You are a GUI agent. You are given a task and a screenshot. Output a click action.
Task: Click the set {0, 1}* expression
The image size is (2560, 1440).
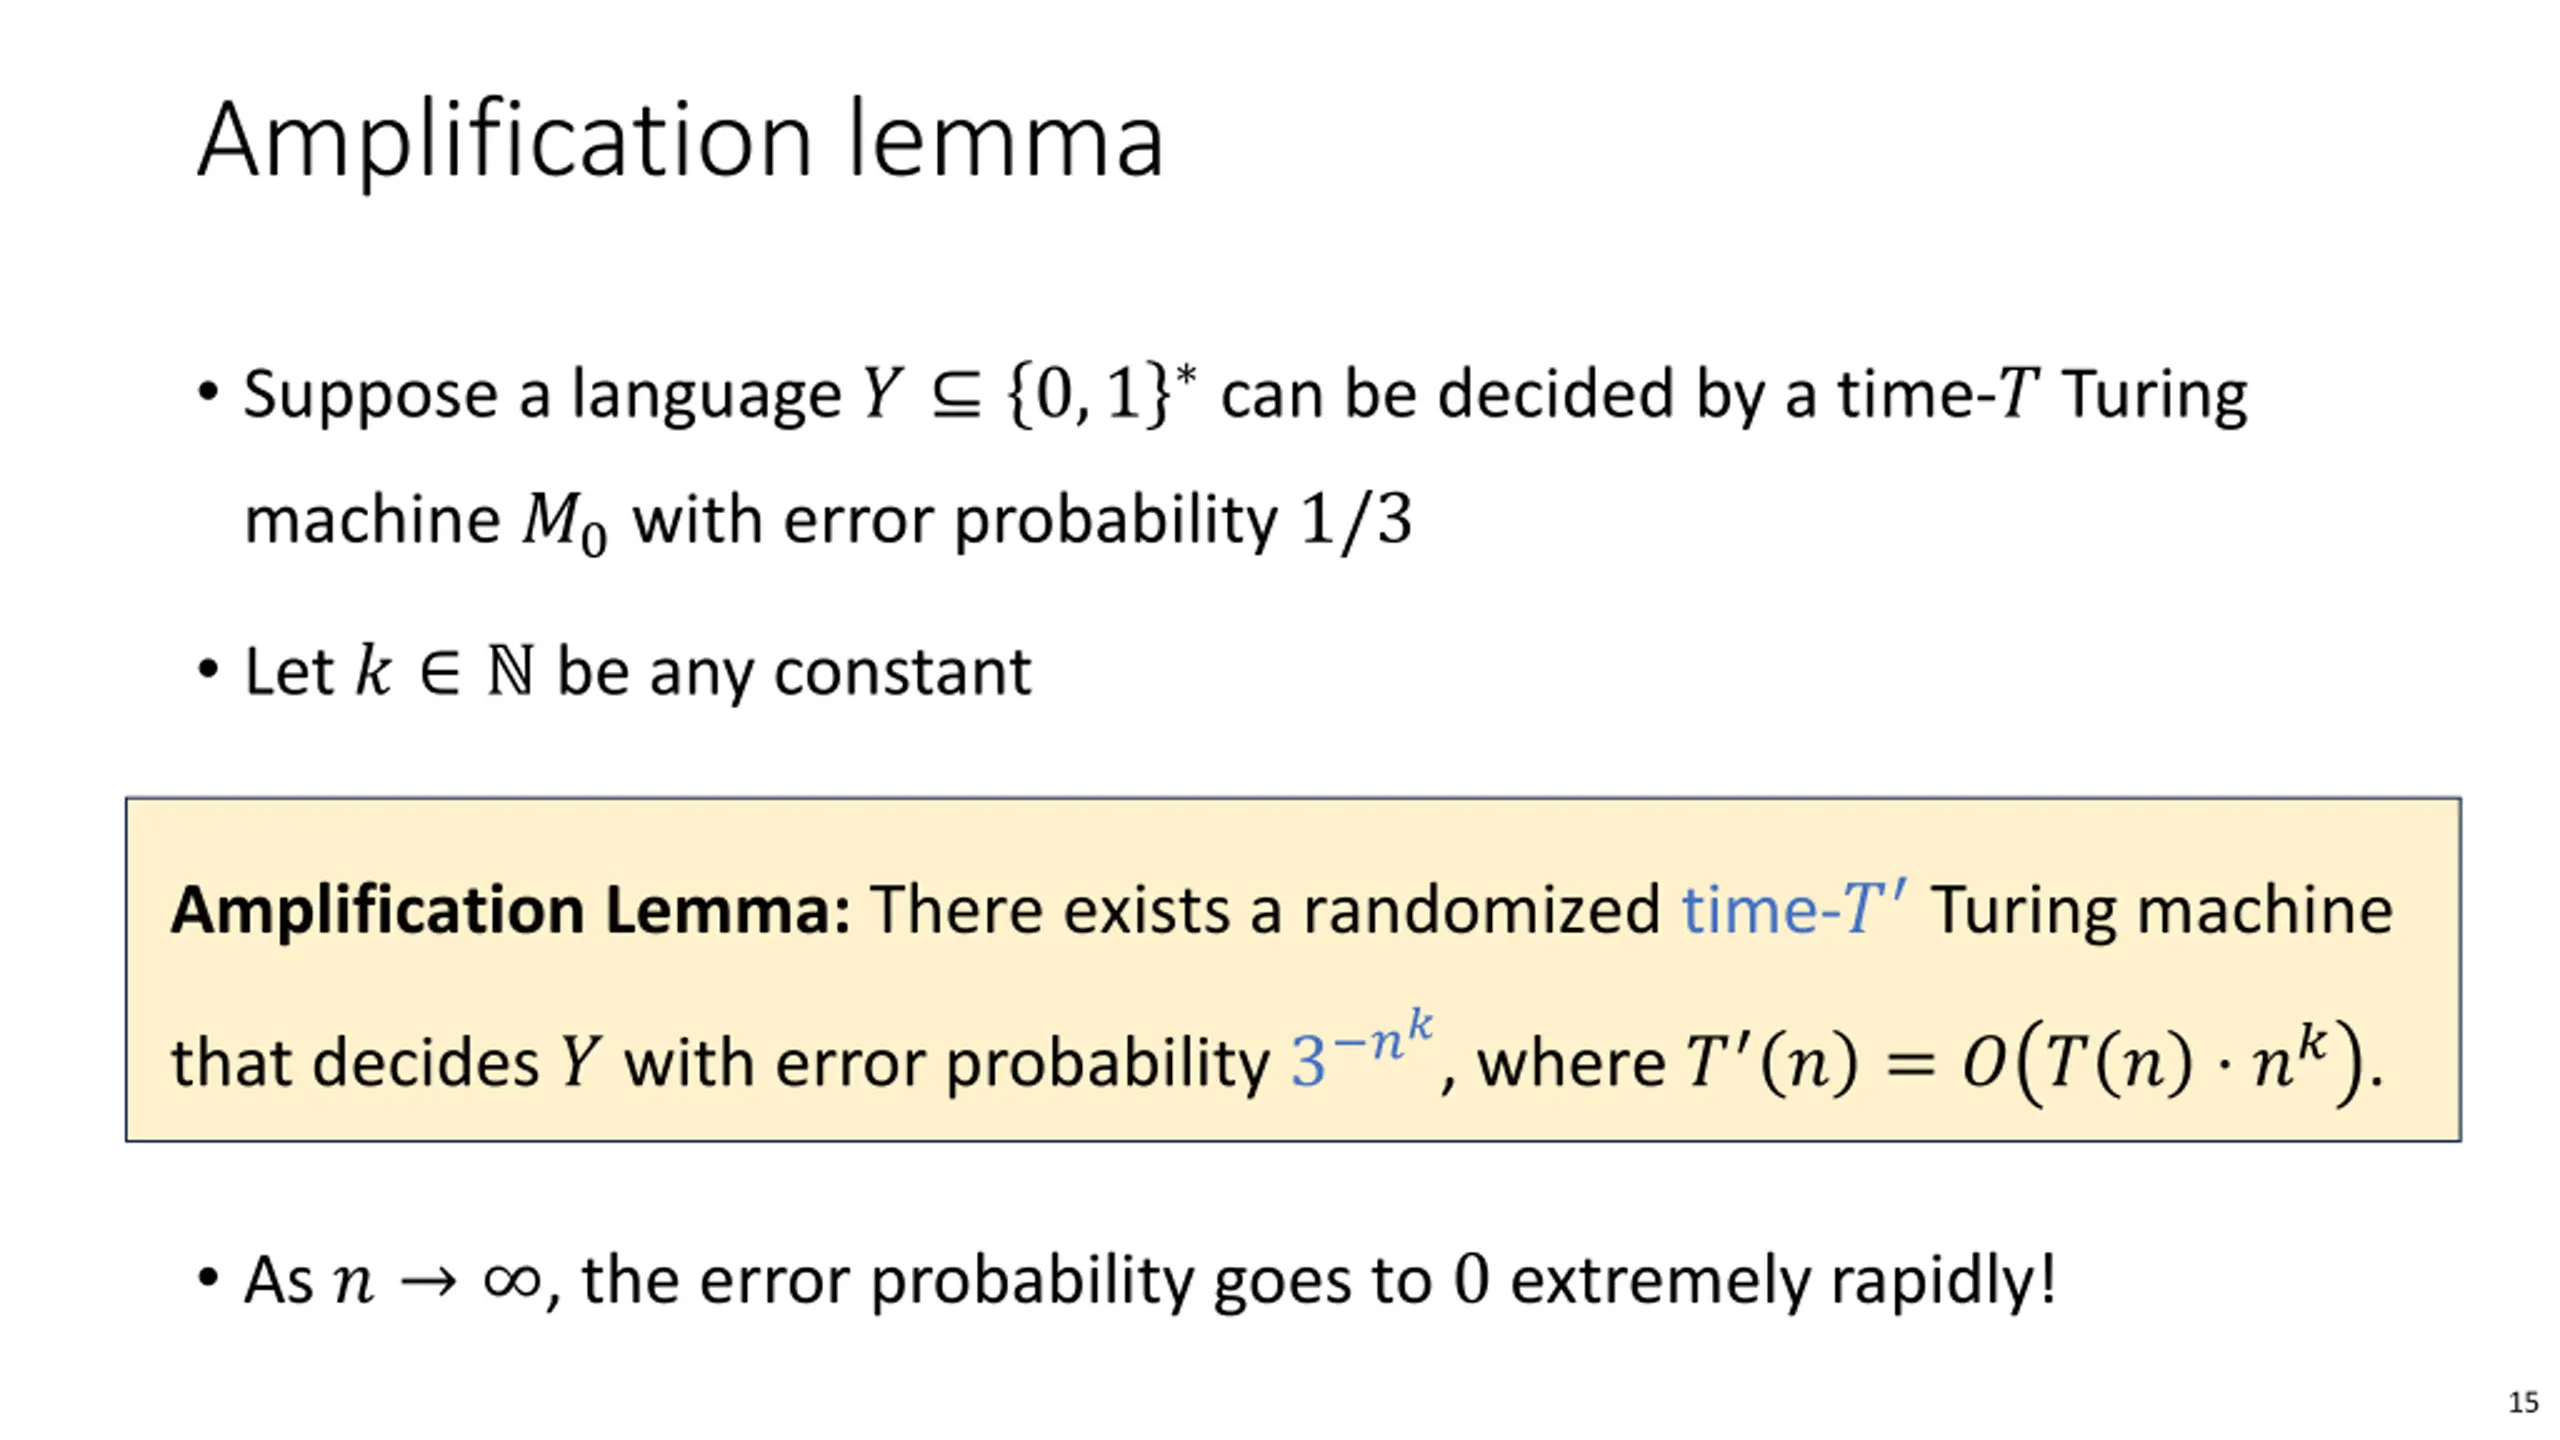point(1102,394)
